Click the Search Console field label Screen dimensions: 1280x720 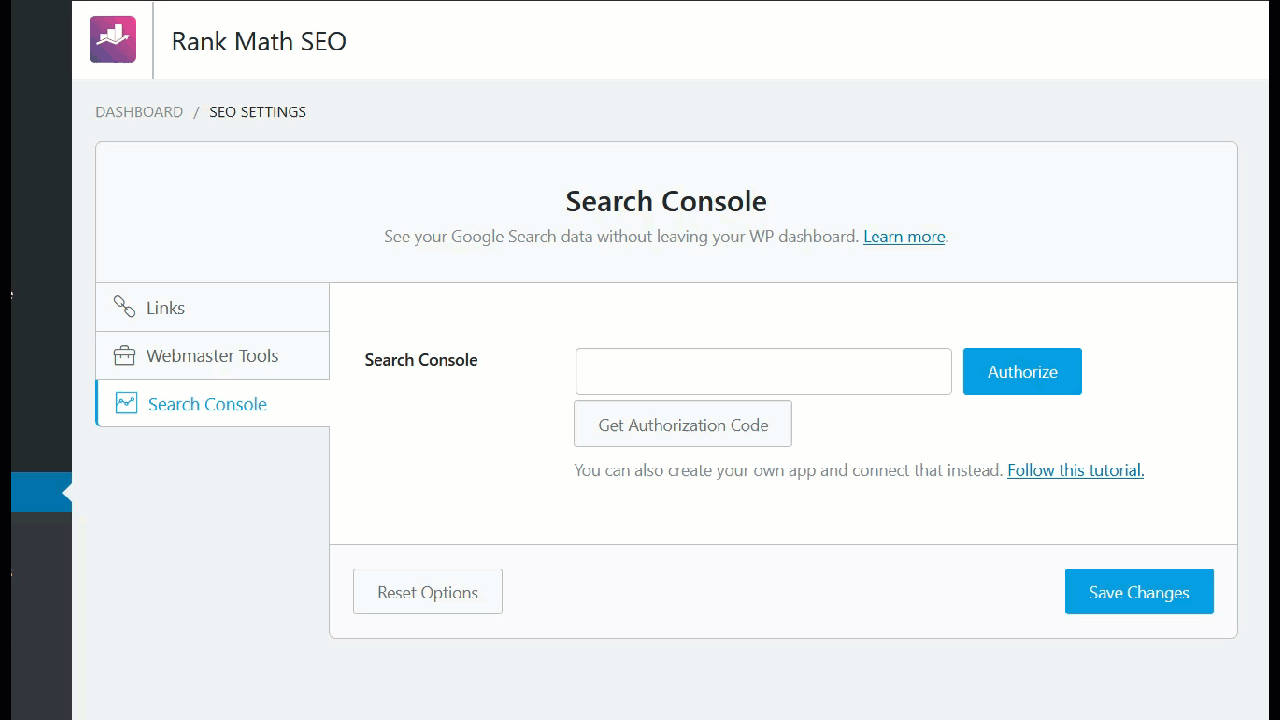tap(421, 360)
